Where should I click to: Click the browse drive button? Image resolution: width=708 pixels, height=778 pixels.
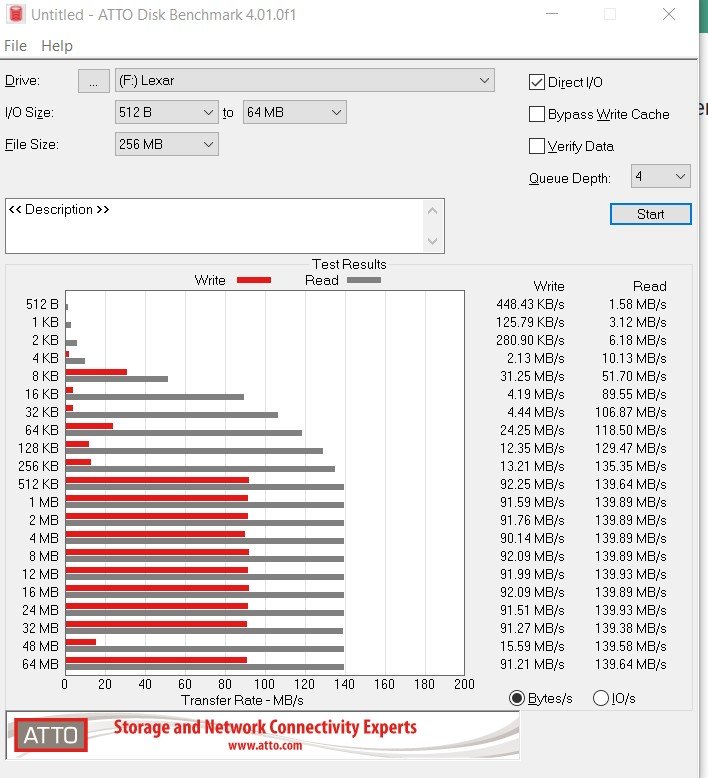click(94, 81)
